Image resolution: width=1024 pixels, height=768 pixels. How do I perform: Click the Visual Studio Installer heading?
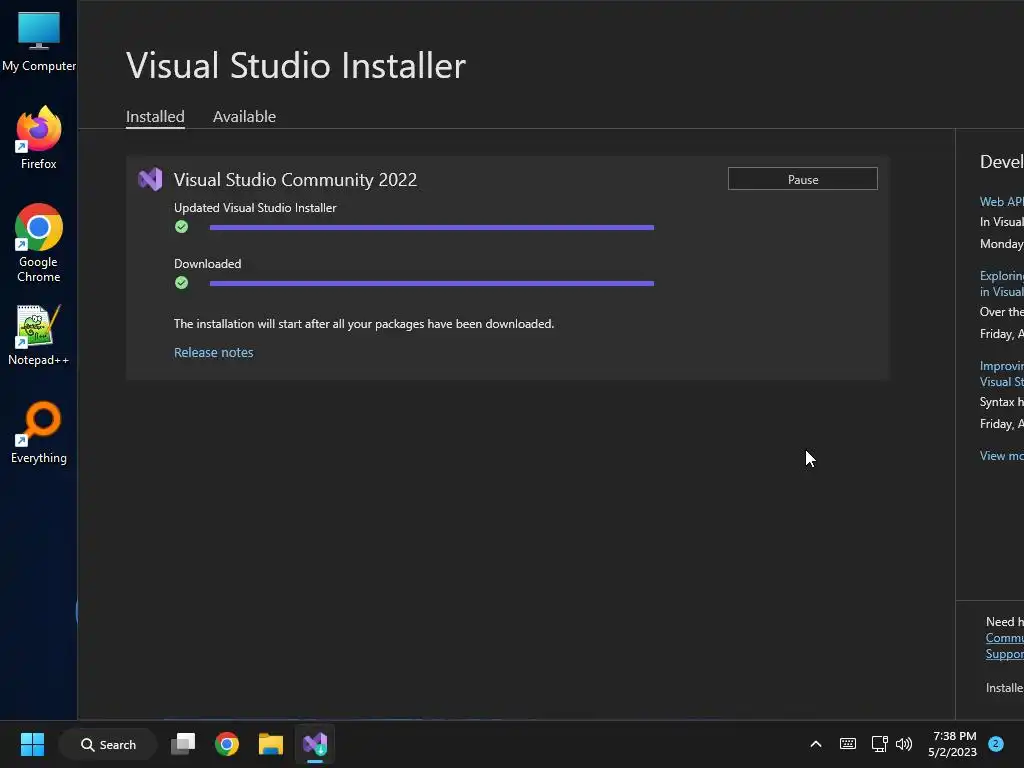(296, 65)
